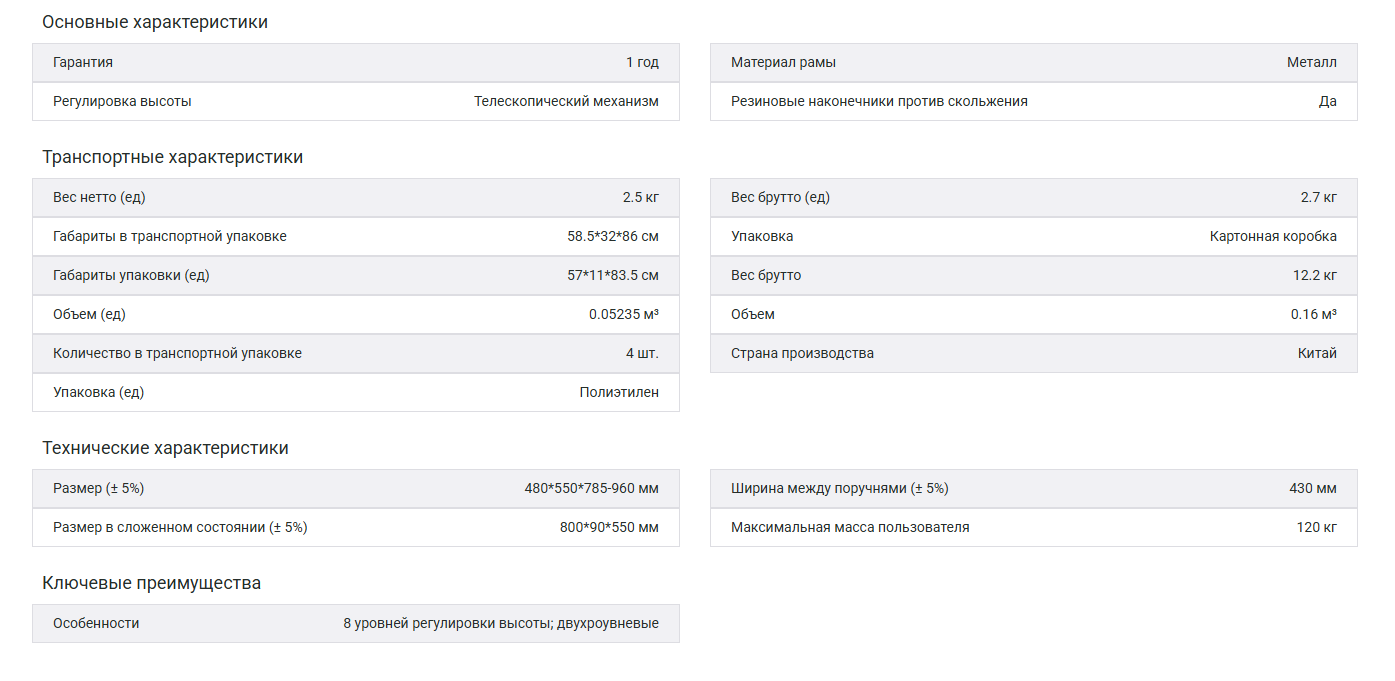
Task: Click the "Гарантия" row label
Action: (83, 62)
